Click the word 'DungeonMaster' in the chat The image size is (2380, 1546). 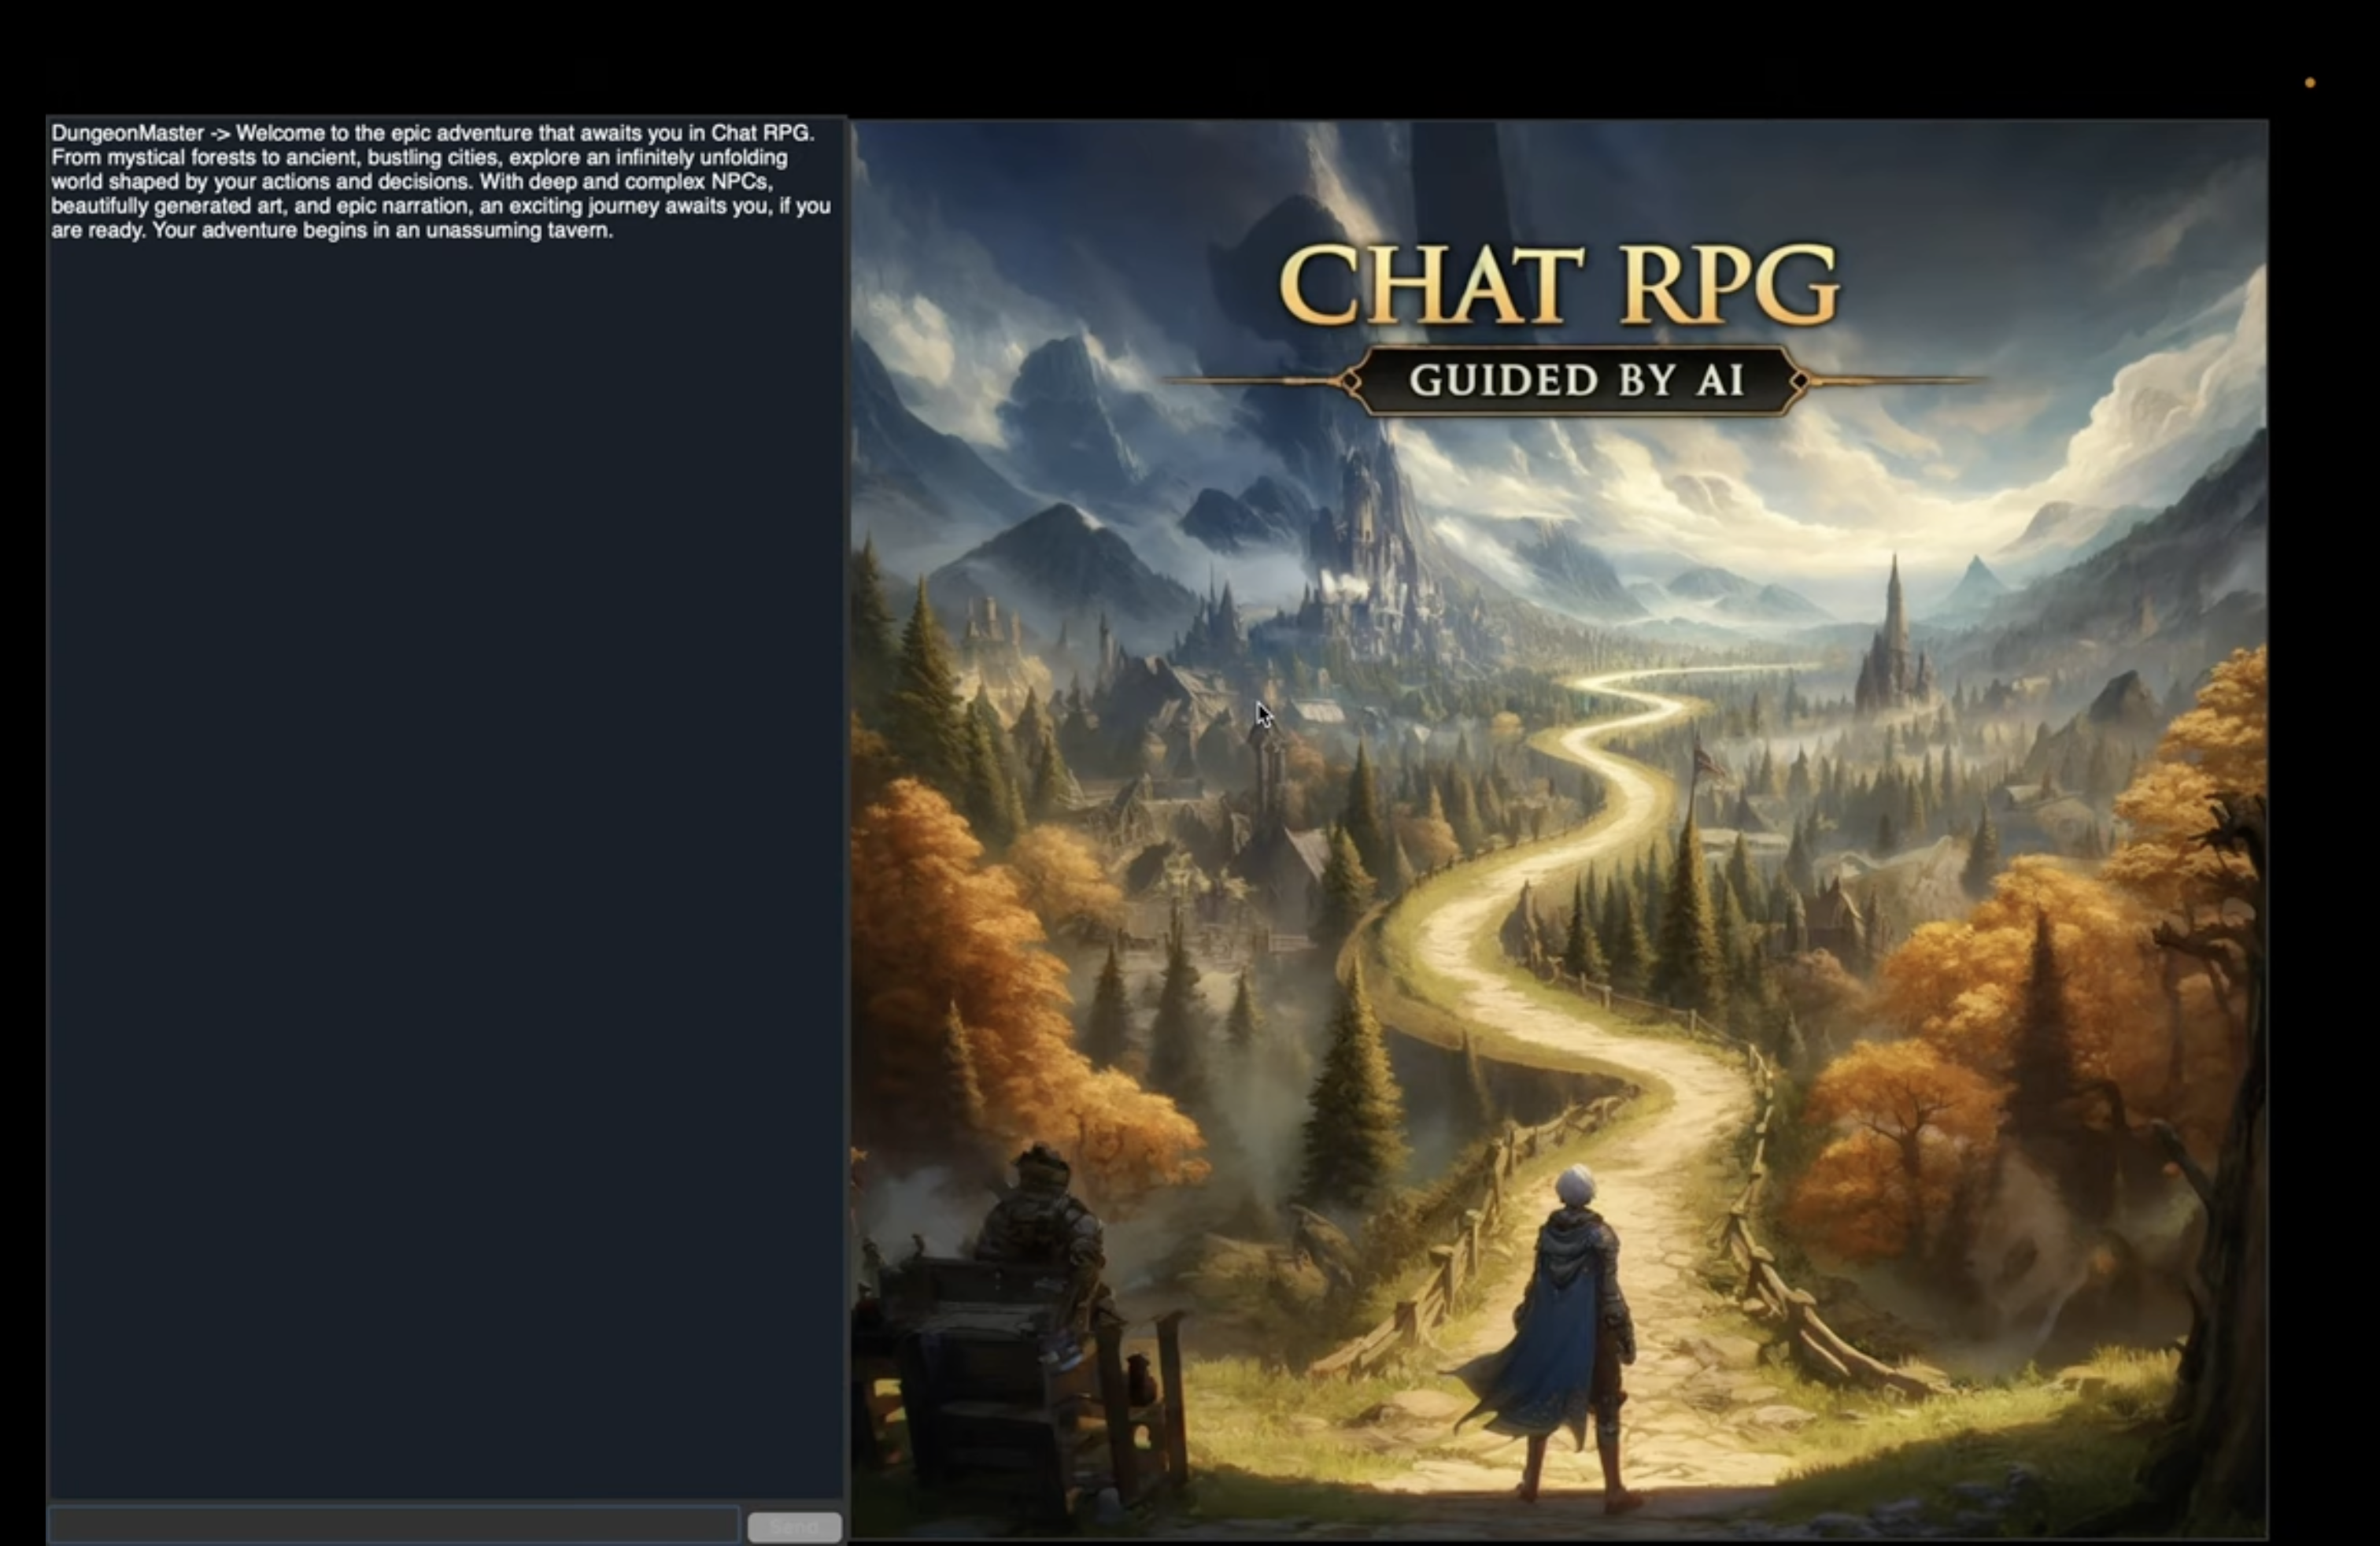127,133
